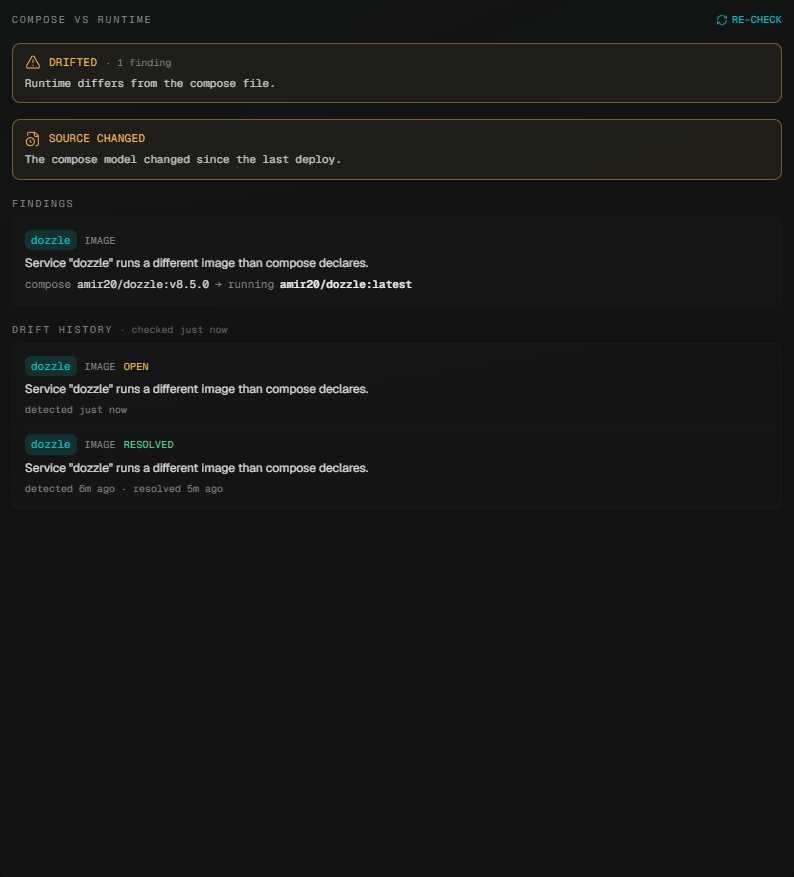Click 'Runtime differs from the compose file' message
This screenshot has height=877, width=794.
point(150,84)
